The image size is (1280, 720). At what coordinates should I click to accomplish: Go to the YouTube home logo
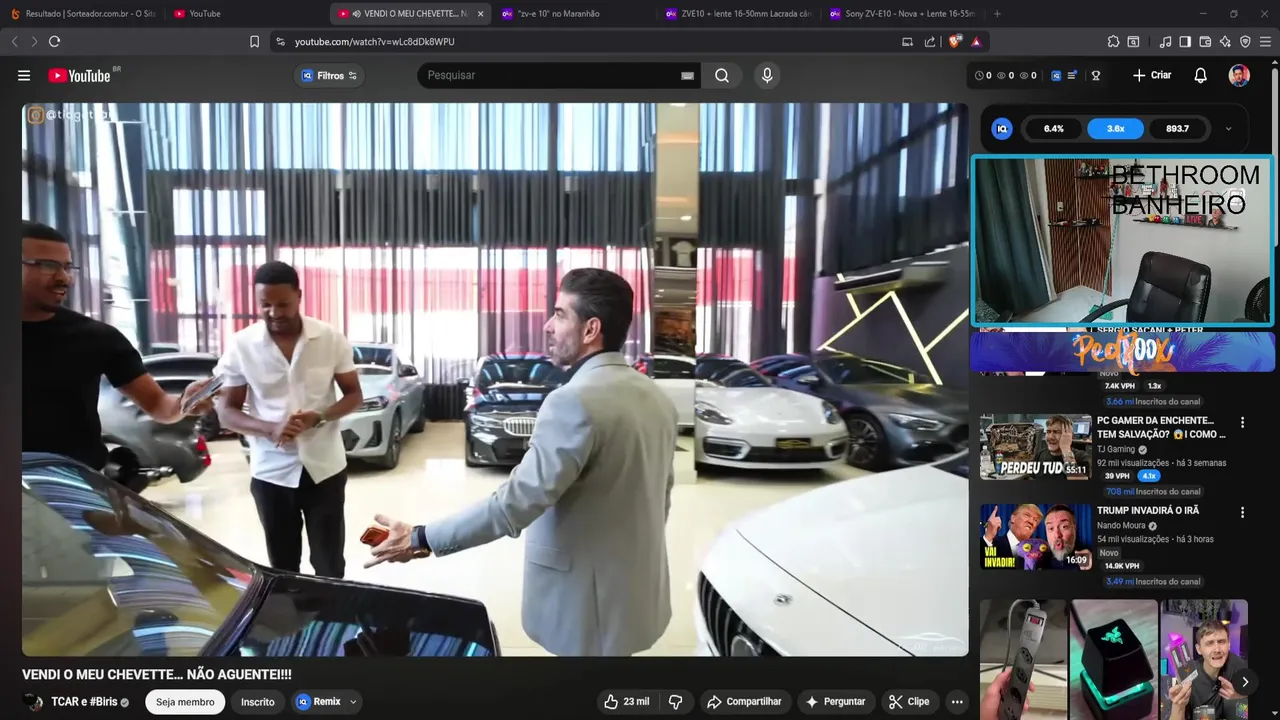tap(79, 76)
